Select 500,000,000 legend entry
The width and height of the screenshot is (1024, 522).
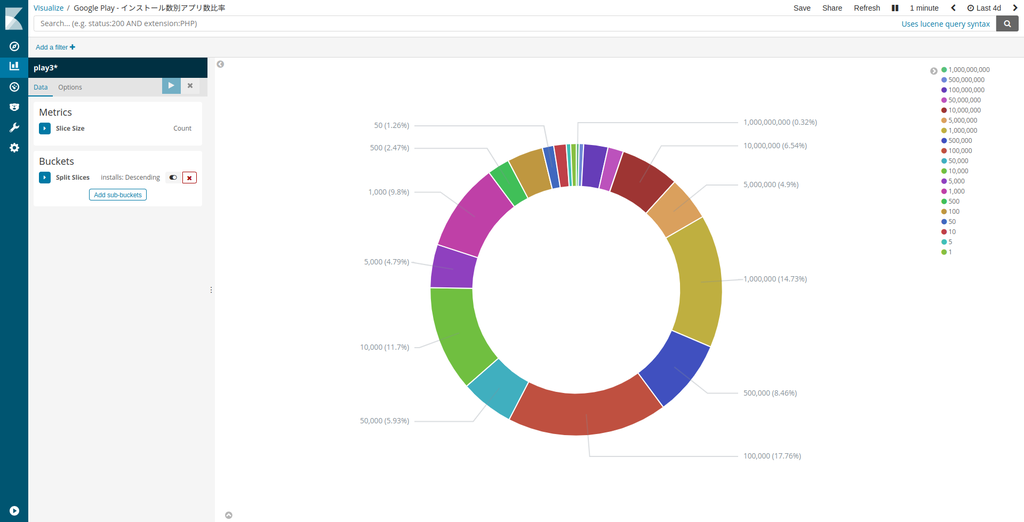click(x=963, y=80)
